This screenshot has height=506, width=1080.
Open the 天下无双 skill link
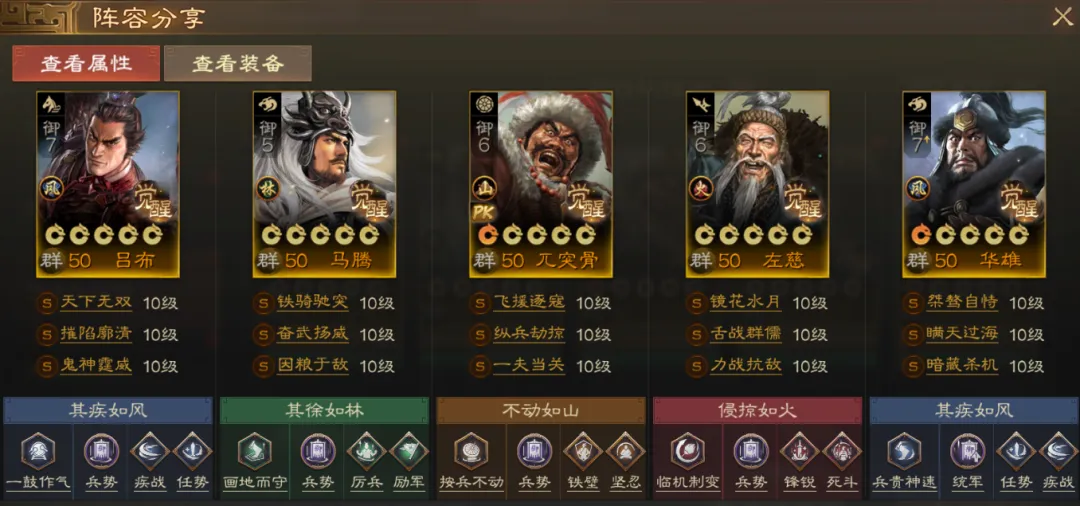tap(96, 303)
